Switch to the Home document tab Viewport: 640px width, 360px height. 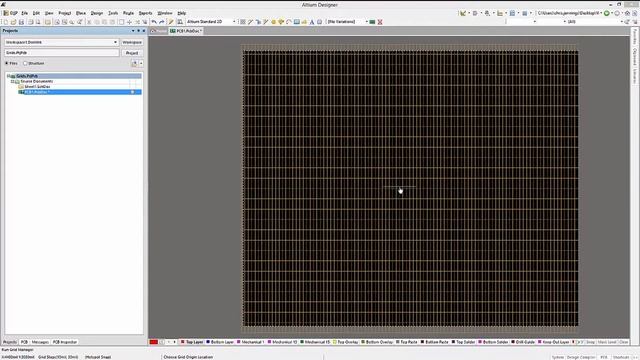pos(159,31)
